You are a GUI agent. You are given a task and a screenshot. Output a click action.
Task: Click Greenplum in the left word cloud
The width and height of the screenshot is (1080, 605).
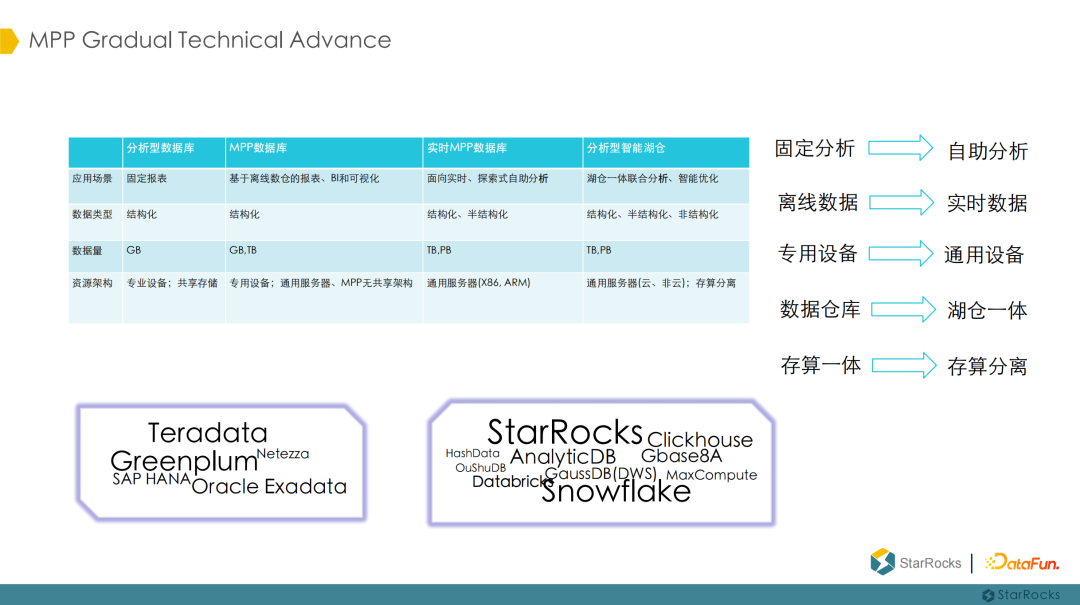click(x=184, y=461)
